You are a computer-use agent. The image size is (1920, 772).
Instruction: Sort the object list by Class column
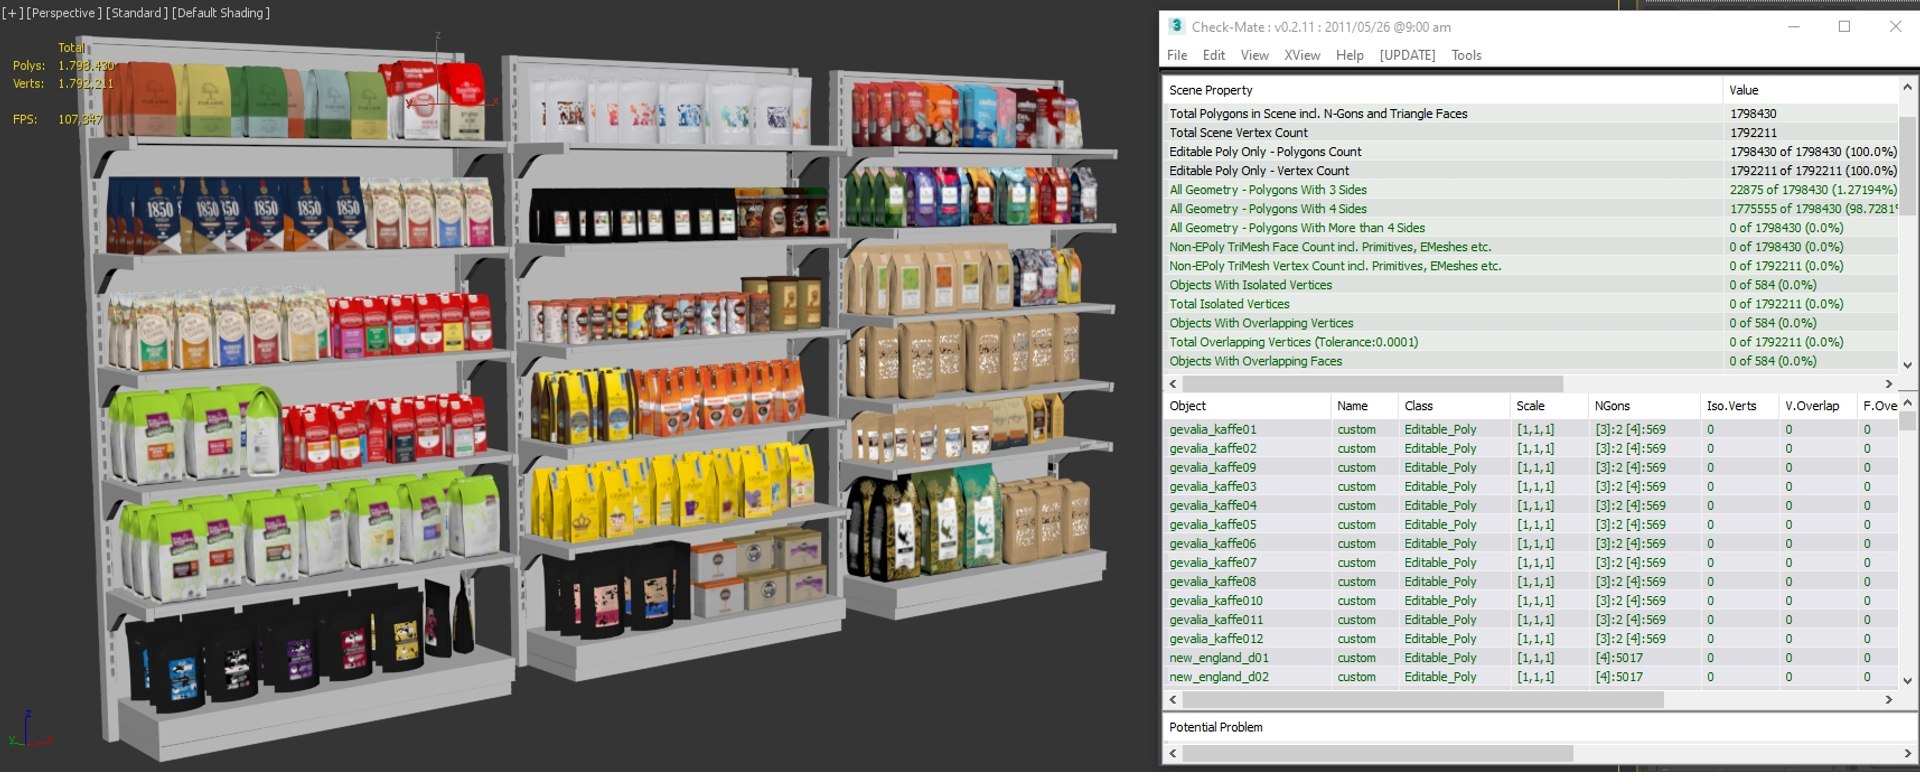coord(1453,406)
